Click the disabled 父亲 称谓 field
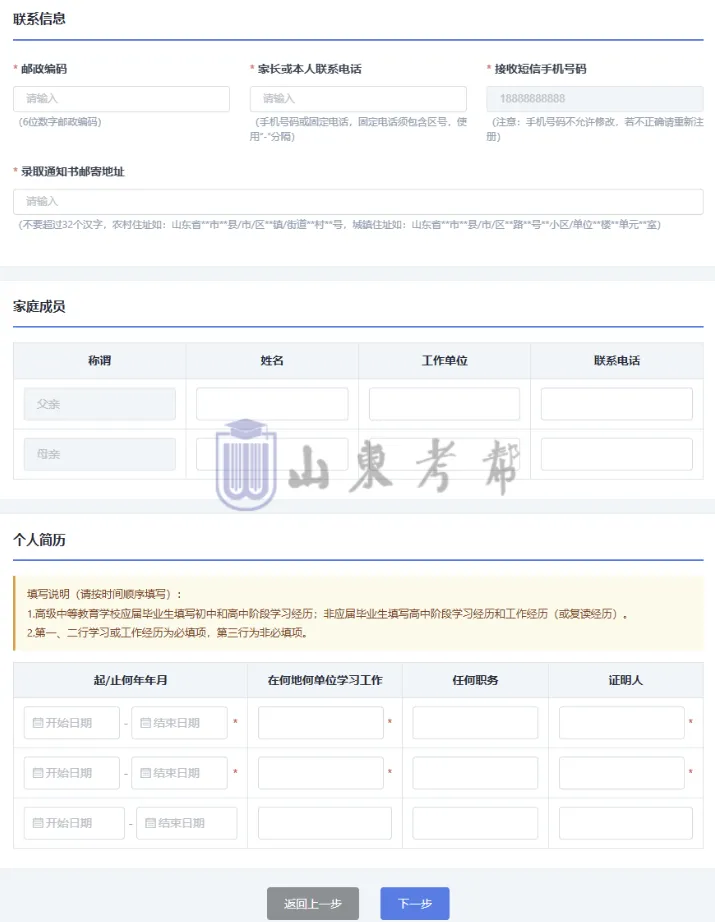715x922 pixels. [99, 404]
